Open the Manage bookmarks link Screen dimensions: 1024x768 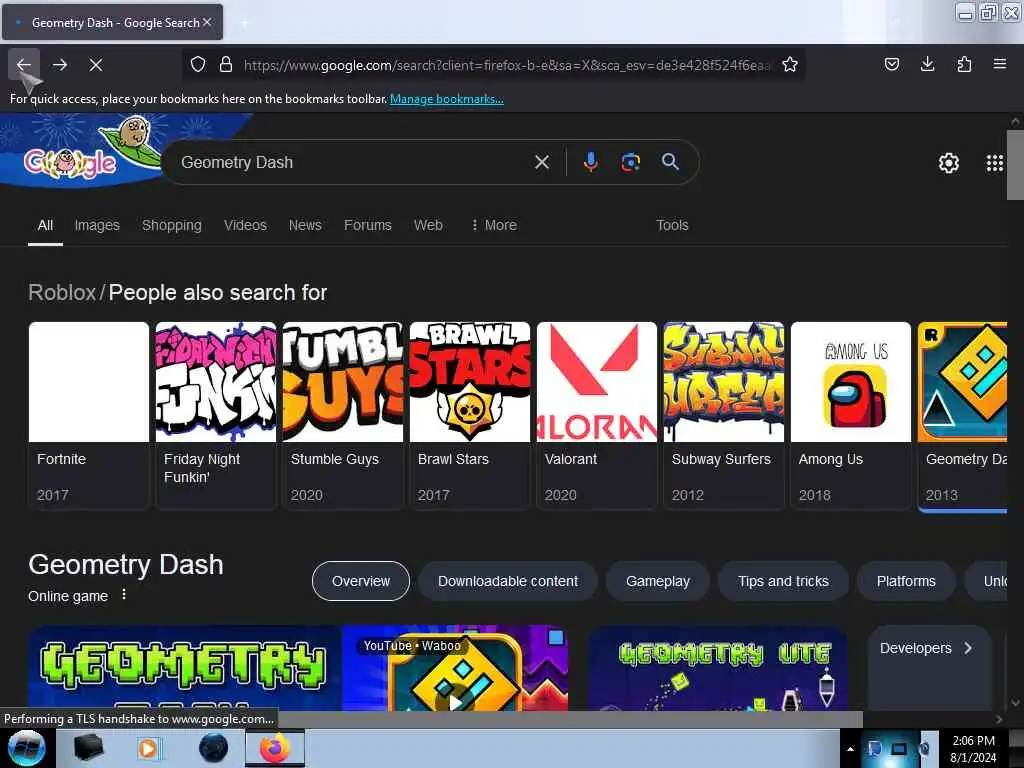click(447, 99)
